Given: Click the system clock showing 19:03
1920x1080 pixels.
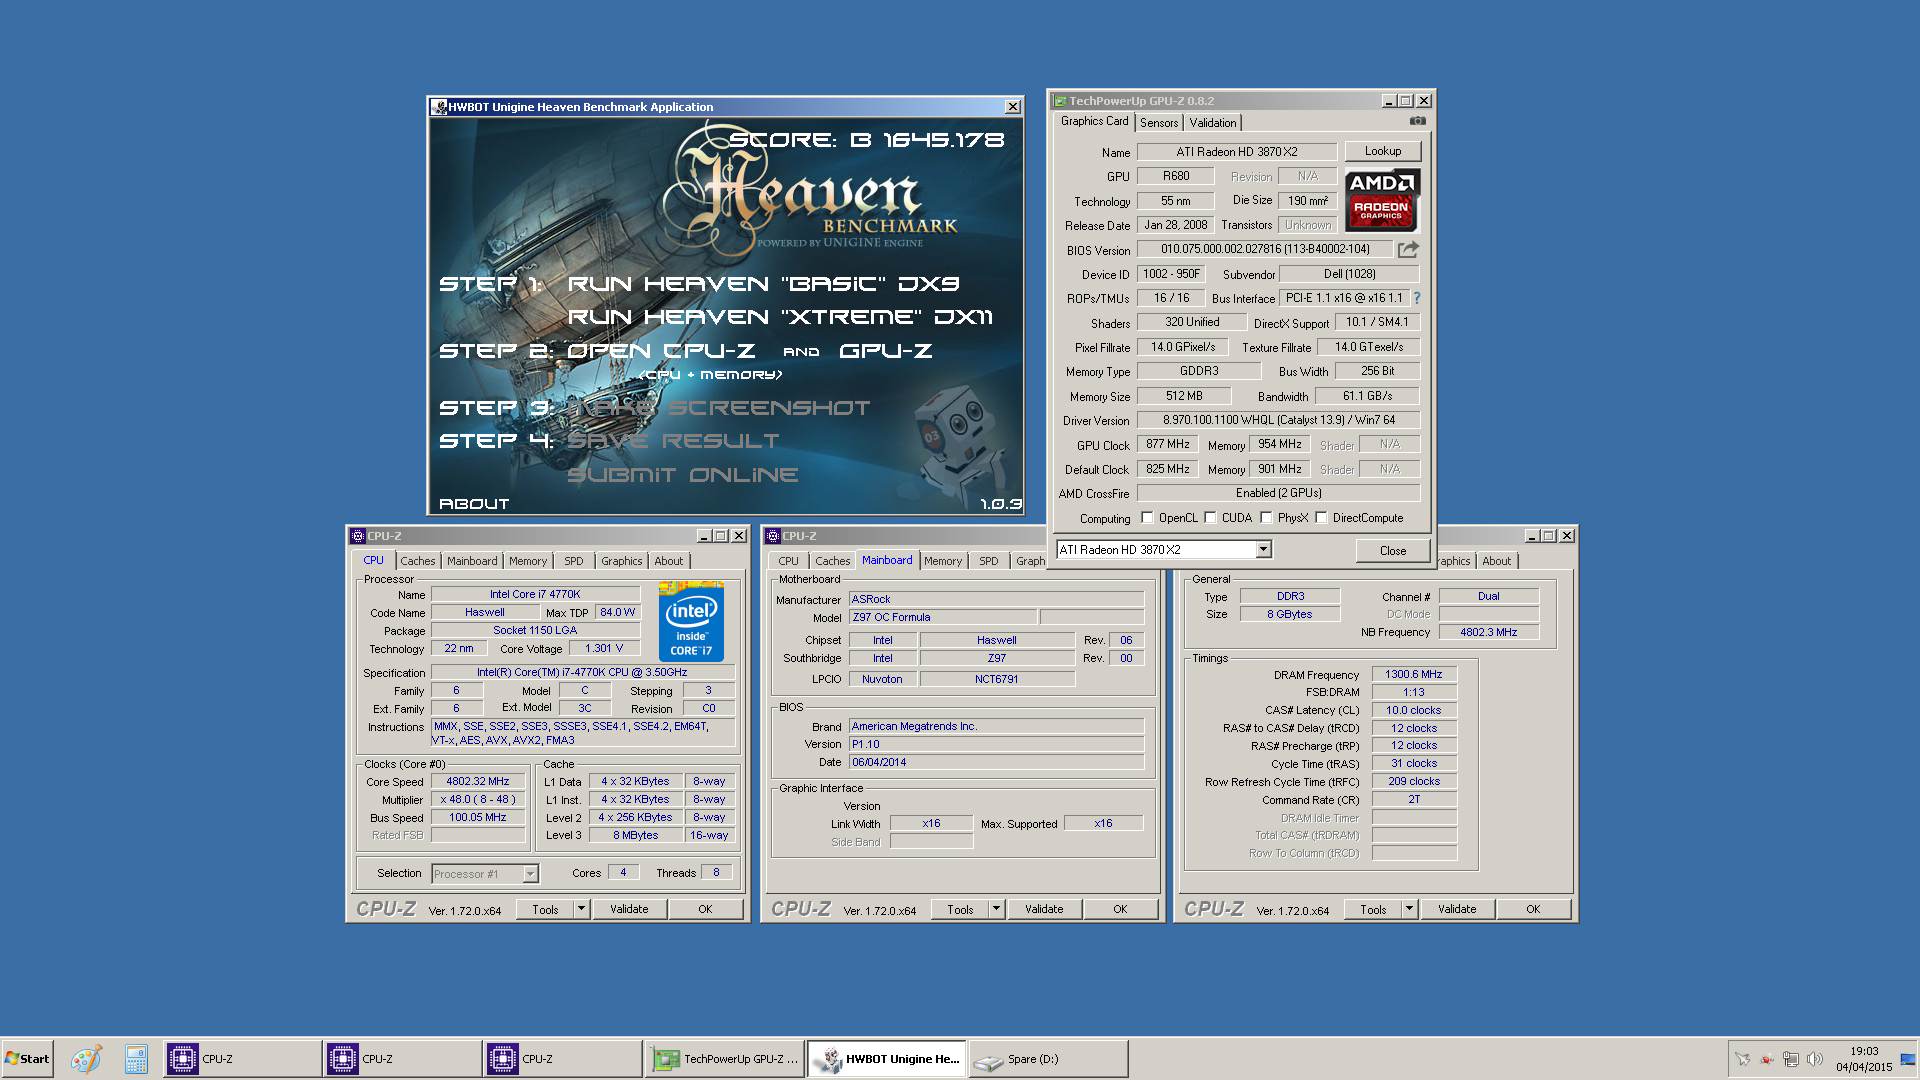Looking at the screenshot, I should point(1864,1051).
